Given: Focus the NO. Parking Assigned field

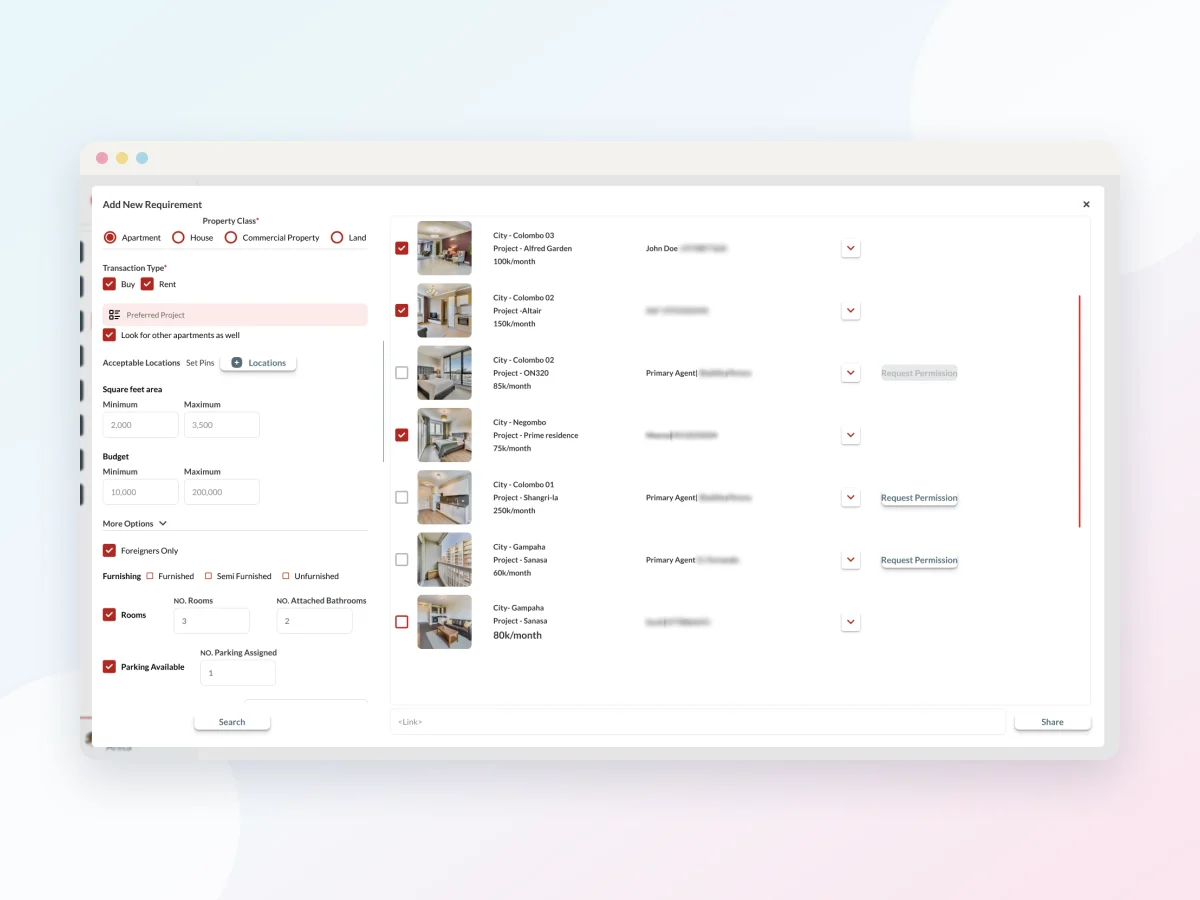Looking at the screenshot, I should (x=238, y=673).
